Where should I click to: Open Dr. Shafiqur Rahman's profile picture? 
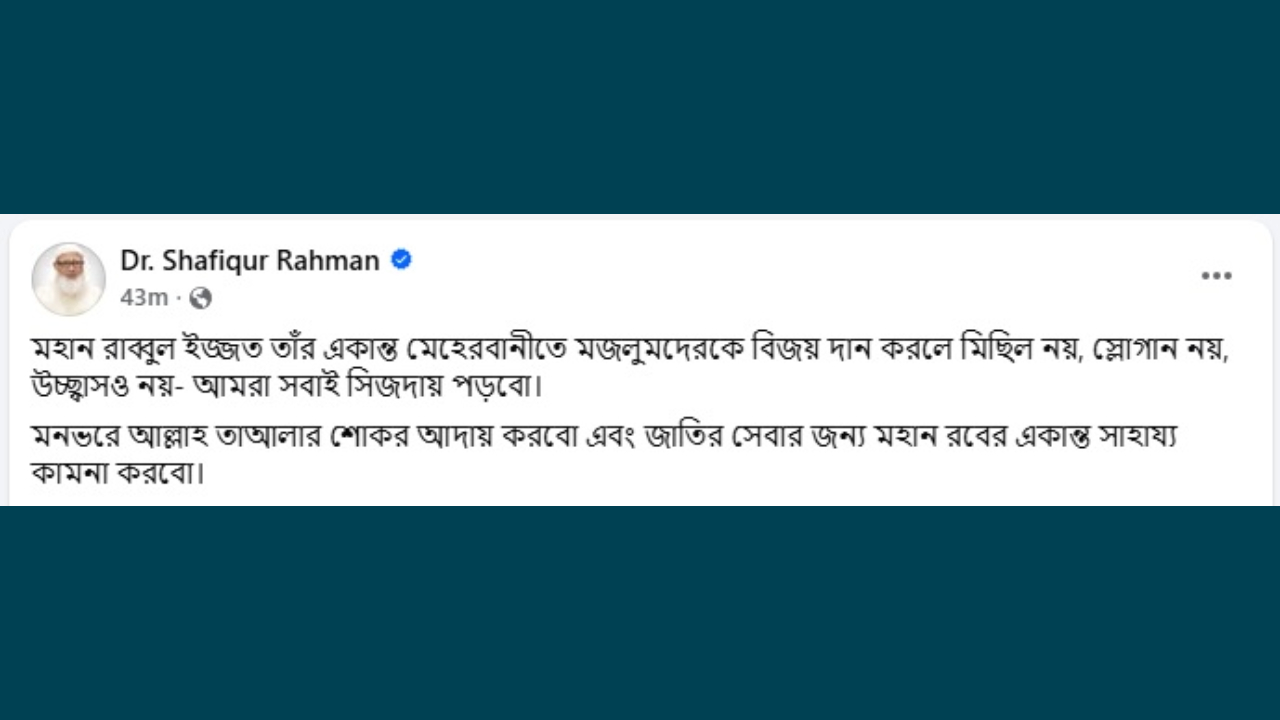pyautogui.click(x=68, y=278)
